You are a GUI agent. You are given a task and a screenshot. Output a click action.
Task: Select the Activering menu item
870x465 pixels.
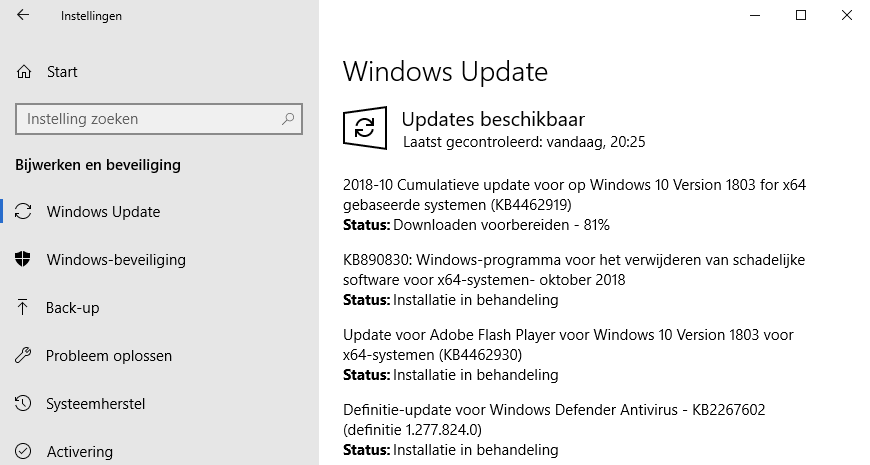(x=80, y=452)
